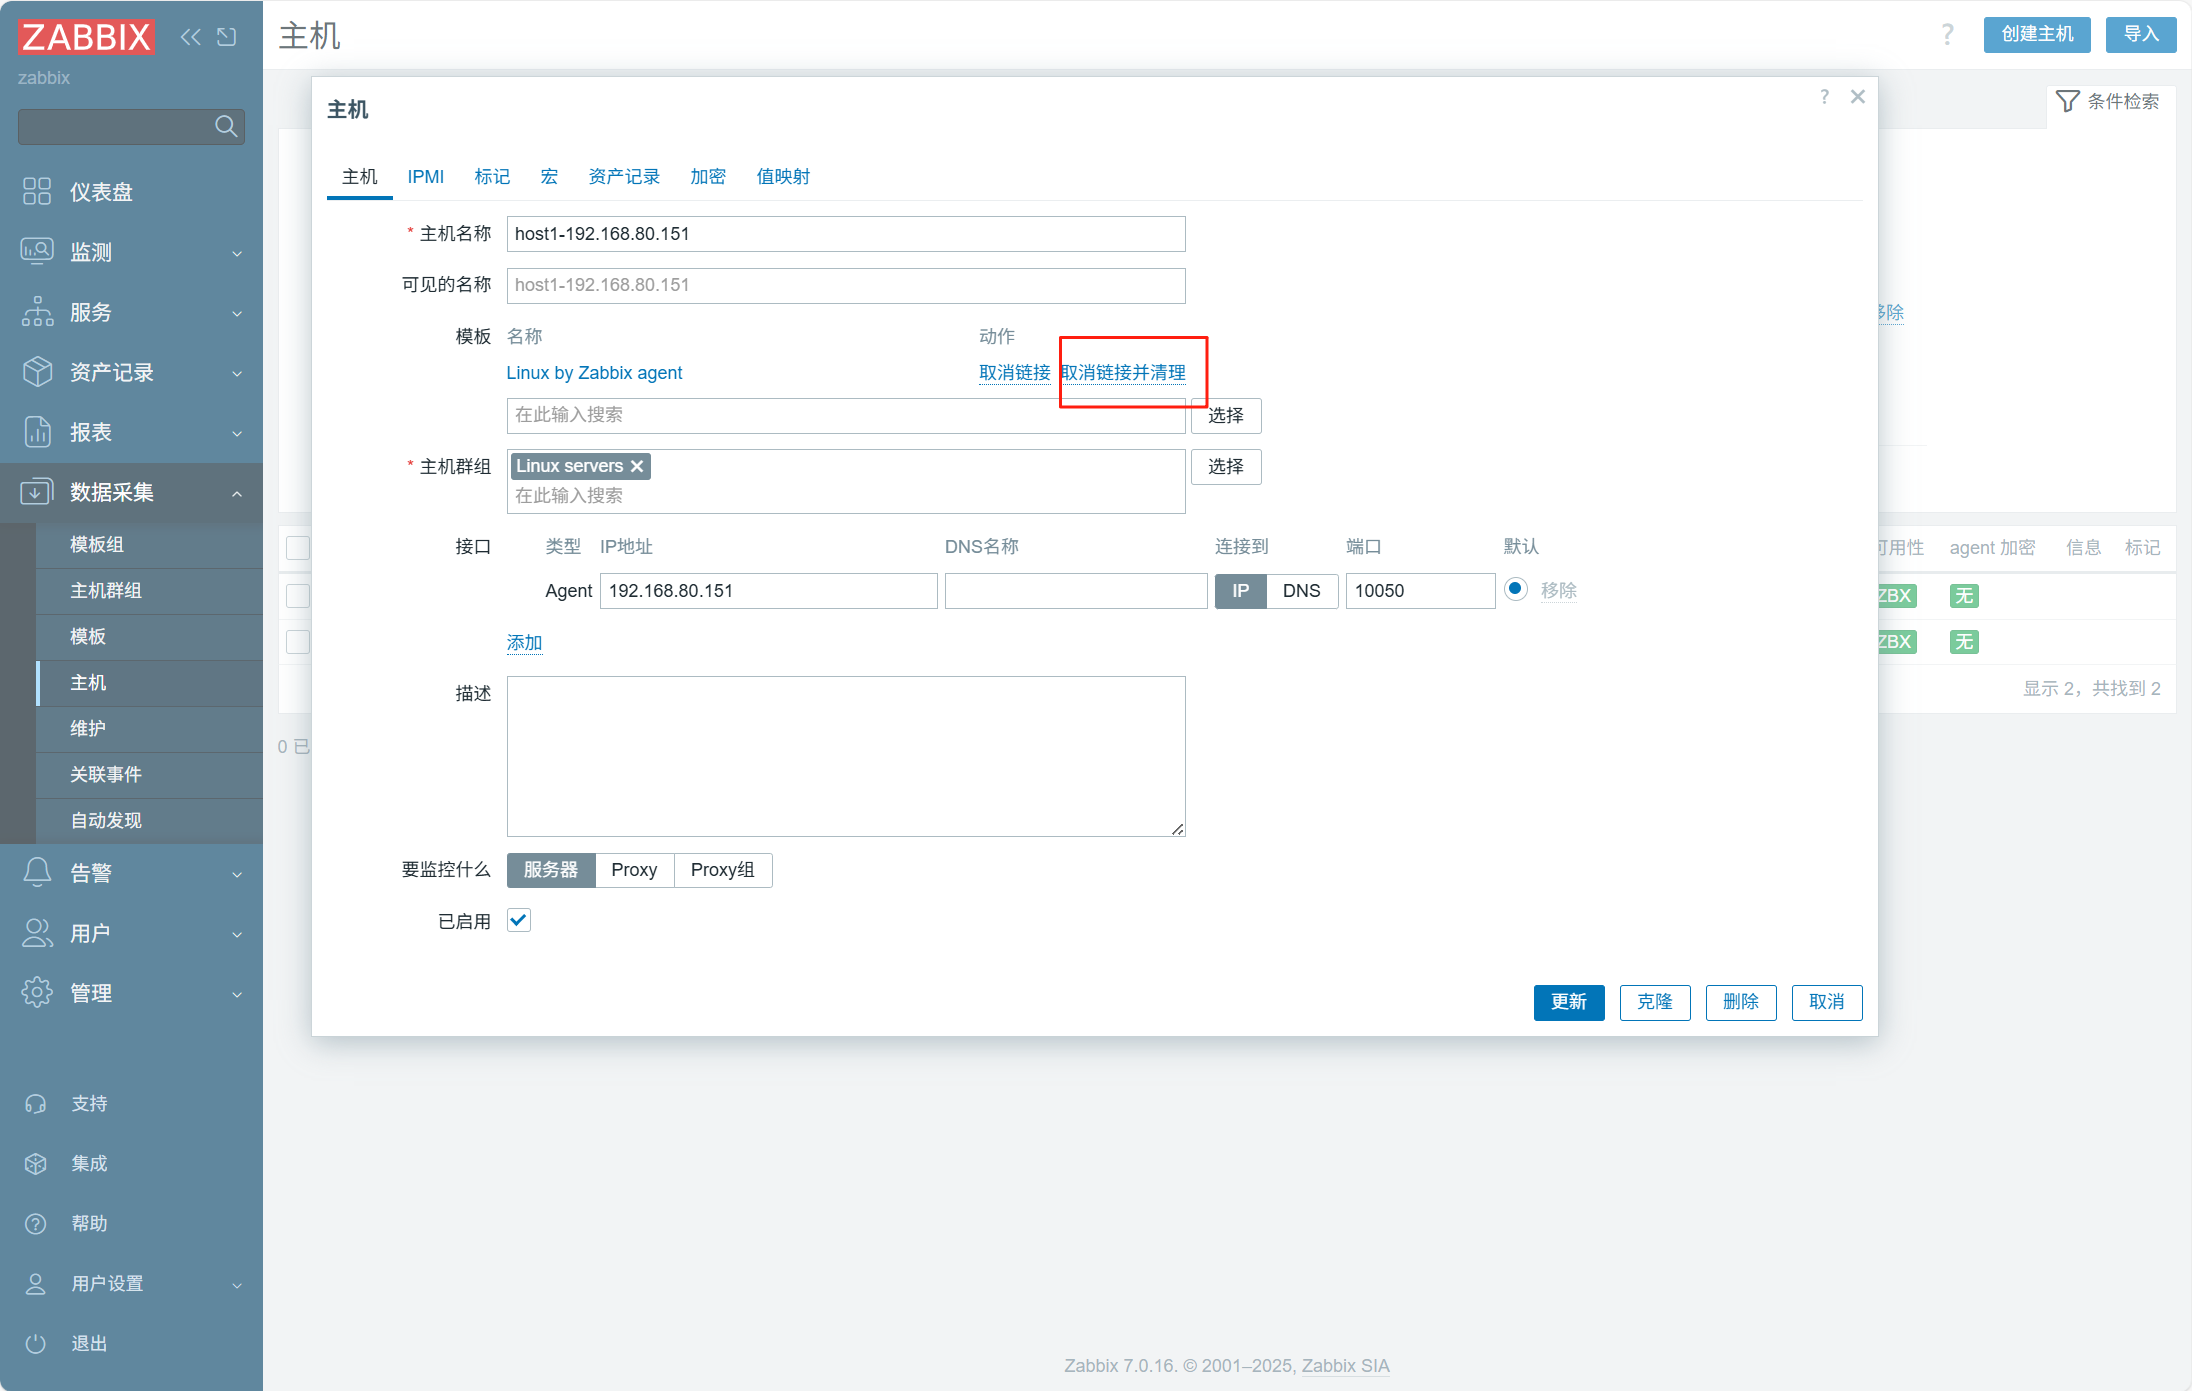This screenshot has height=1391, width=2192.
Task: Expand the 用户 menu chevron
Action: [237, 934]
